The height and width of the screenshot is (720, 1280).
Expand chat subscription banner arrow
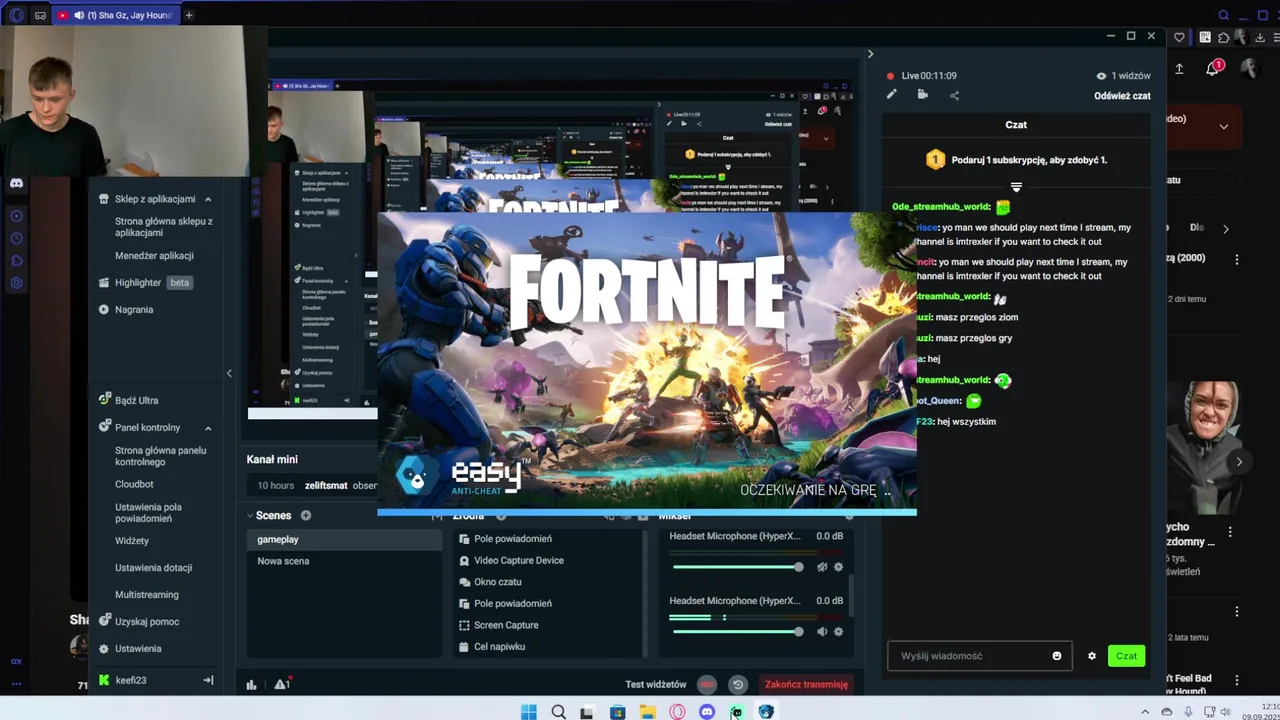click(1016, 187)
